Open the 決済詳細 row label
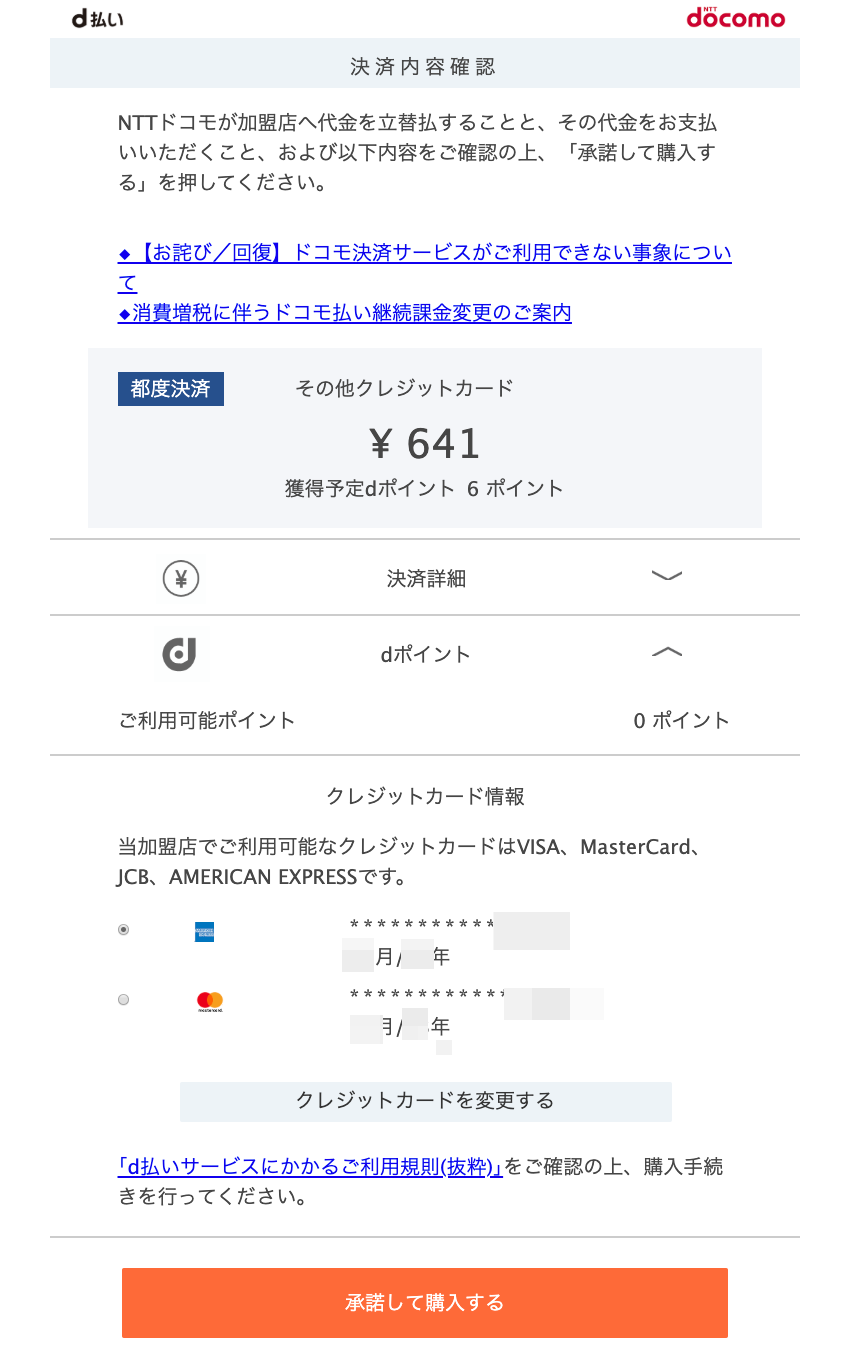 [426, 578]
